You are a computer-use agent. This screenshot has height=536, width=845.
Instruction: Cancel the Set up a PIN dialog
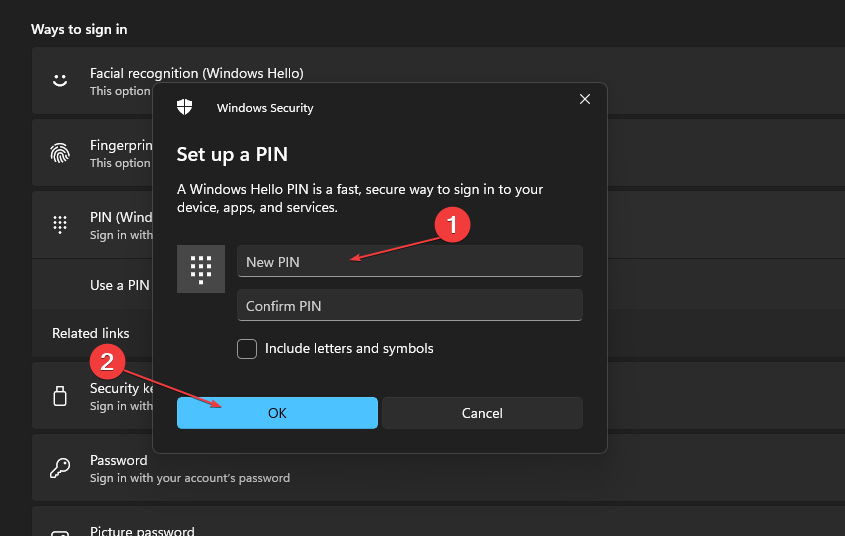(482, 413)
